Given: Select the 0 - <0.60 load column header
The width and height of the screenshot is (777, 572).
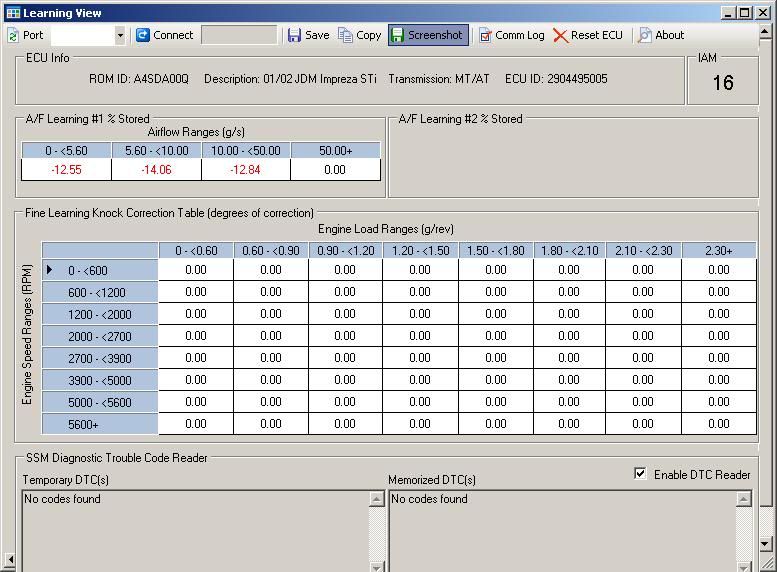Looking at the screenshot, I should pyautogui.click(x=196, y=250).
